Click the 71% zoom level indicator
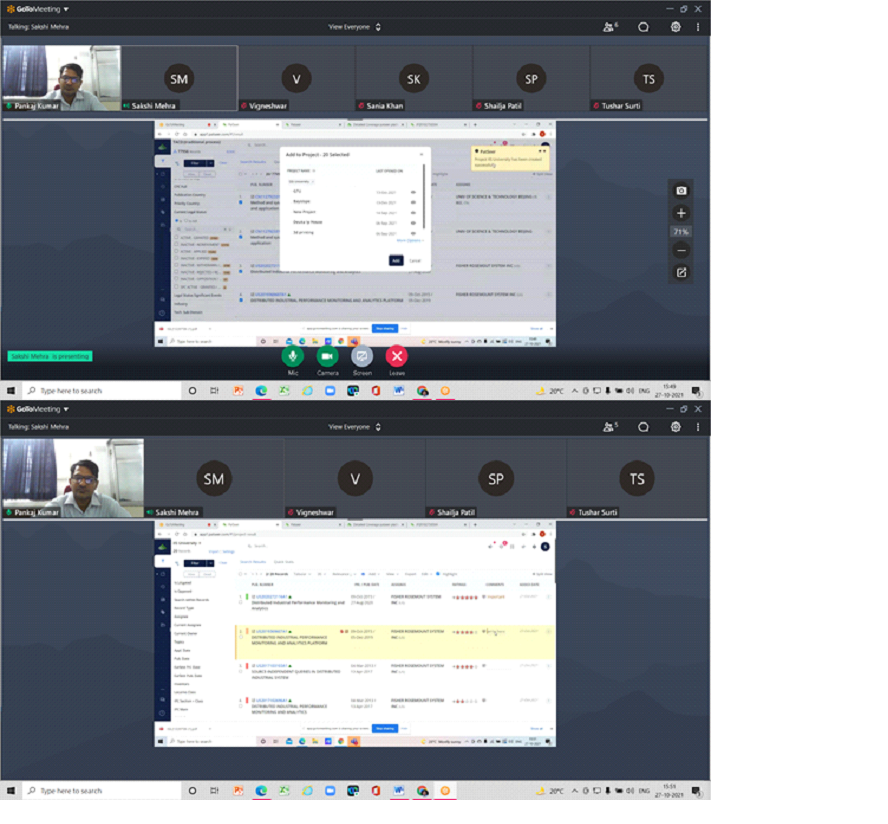Image resolution: width=888 pixels, height=824 pixels. coord(681,232)
